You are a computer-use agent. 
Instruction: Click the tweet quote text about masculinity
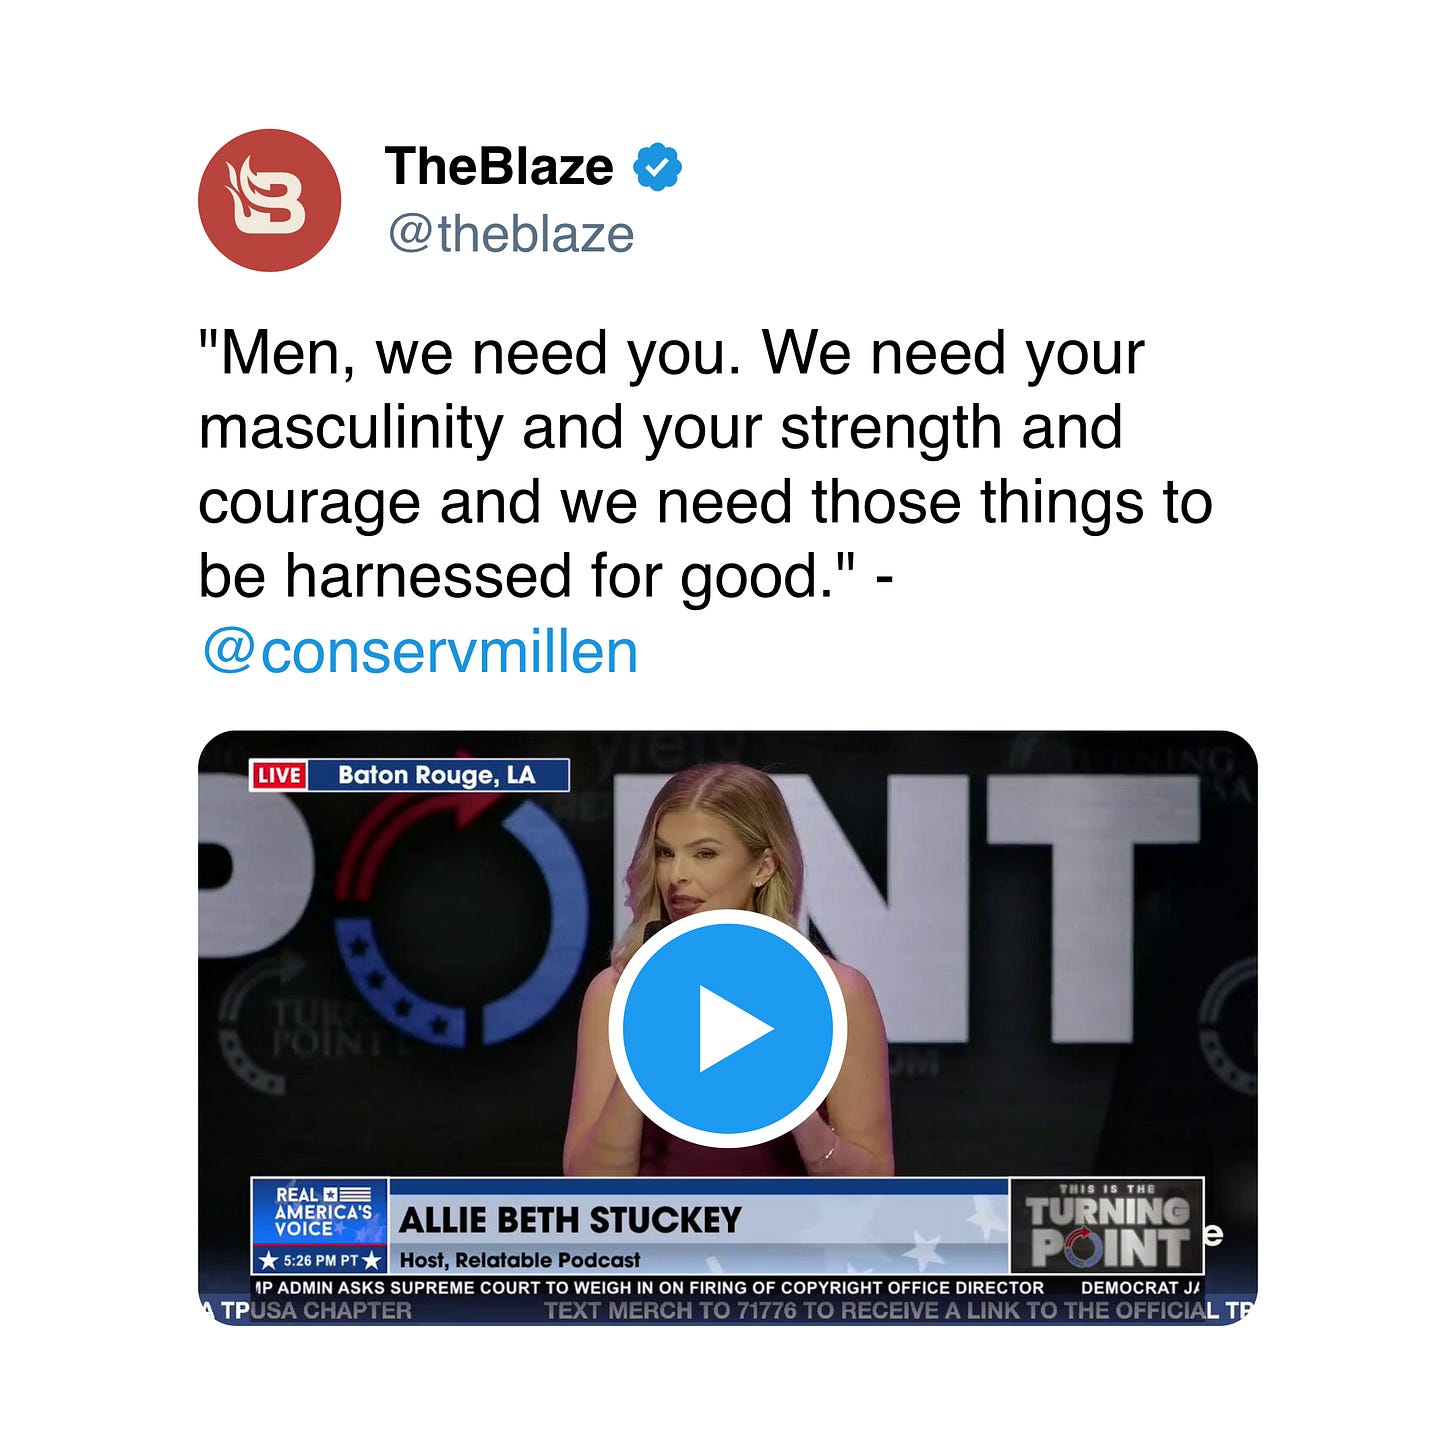pyautogui.click(x=705, y=465)
